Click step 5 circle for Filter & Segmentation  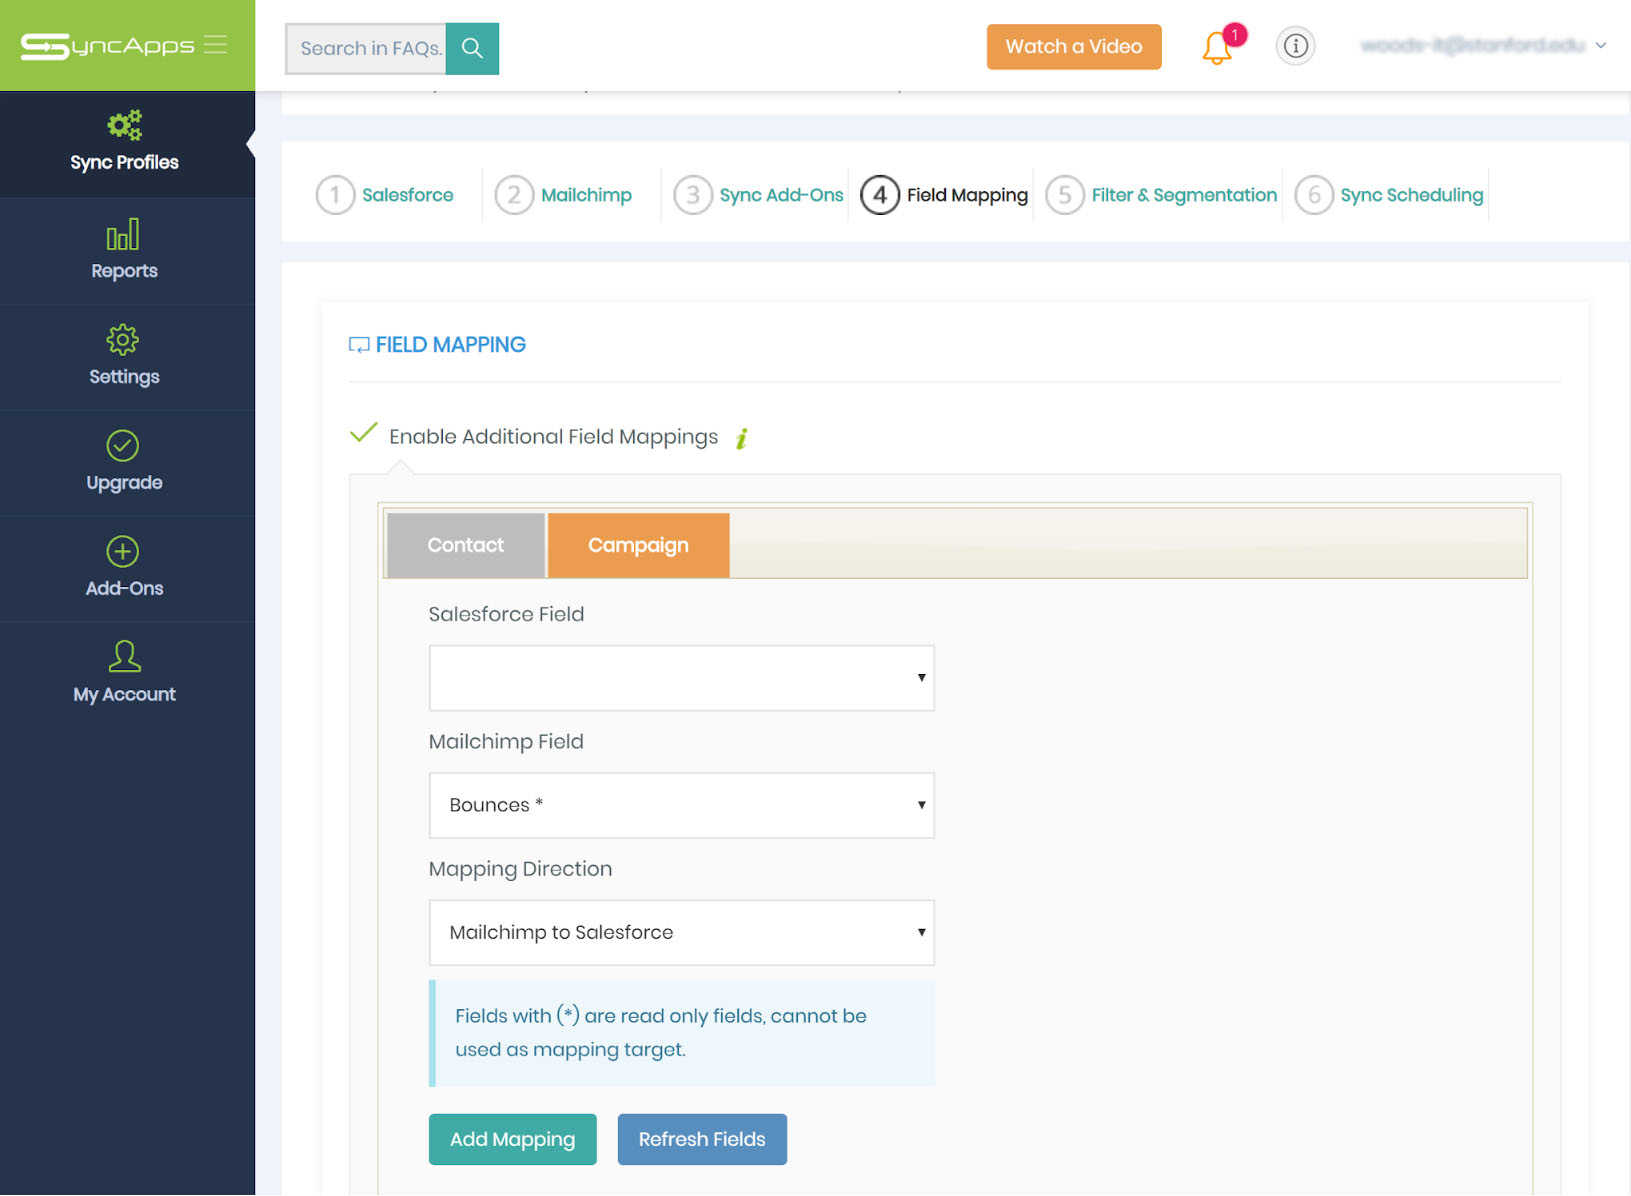tap(1065, 195)
